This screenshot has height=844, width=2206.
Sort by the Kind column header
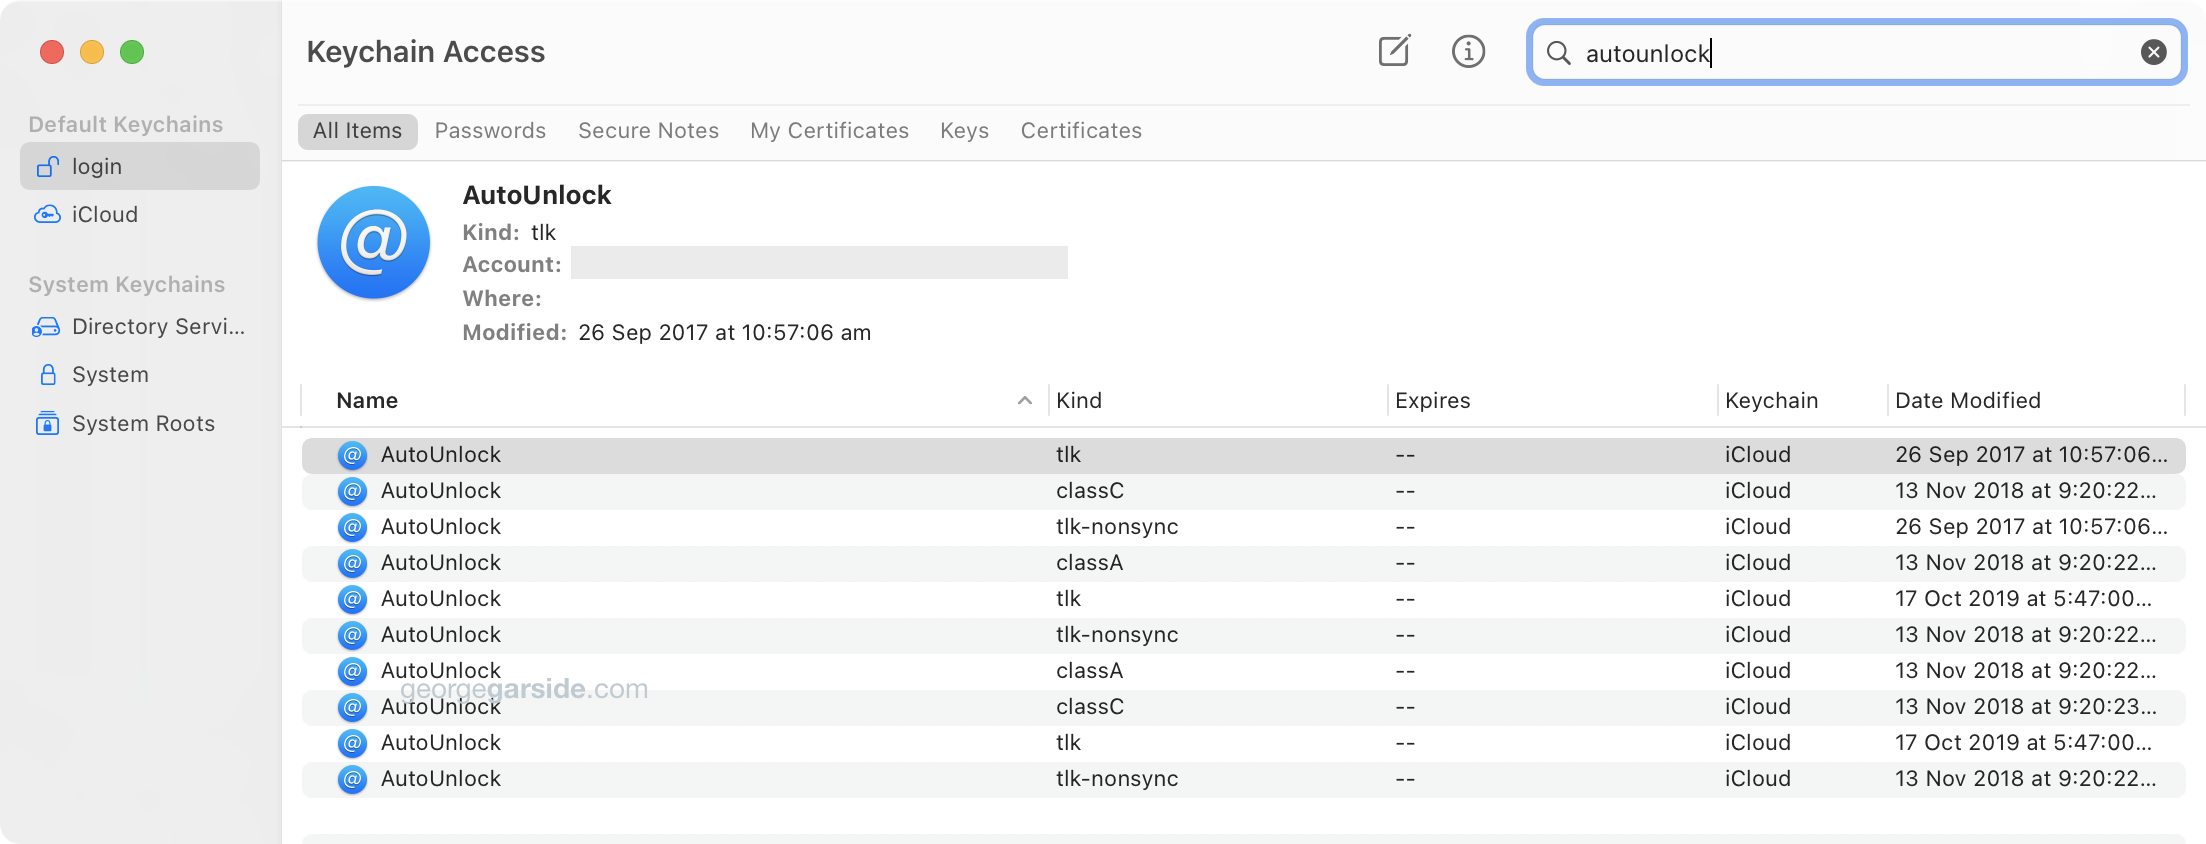1218,400
